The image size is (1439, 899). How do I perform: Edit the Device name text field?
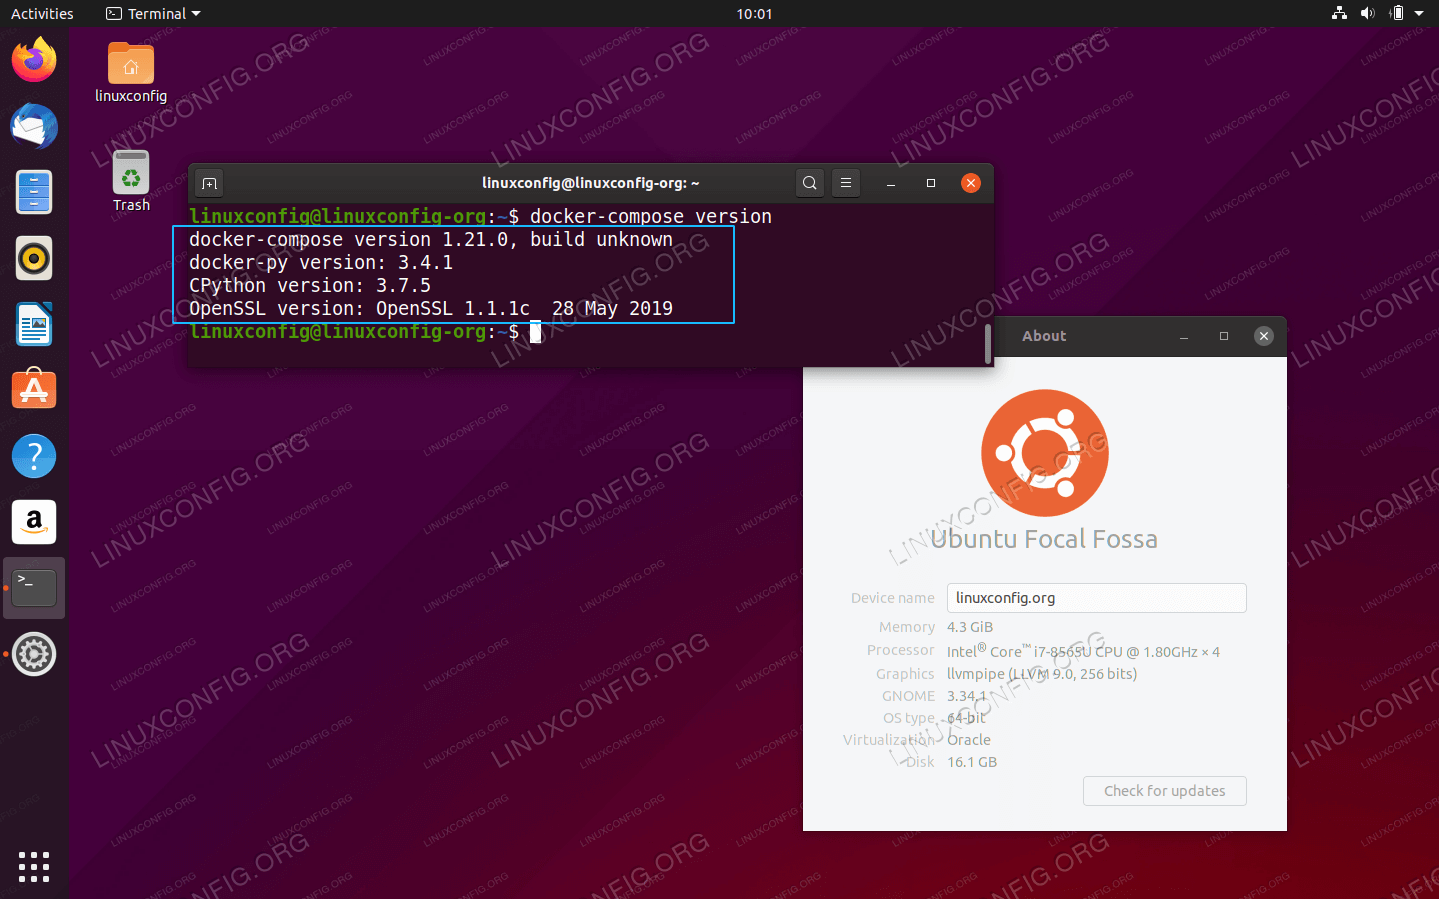click(x=1096, y=597)
